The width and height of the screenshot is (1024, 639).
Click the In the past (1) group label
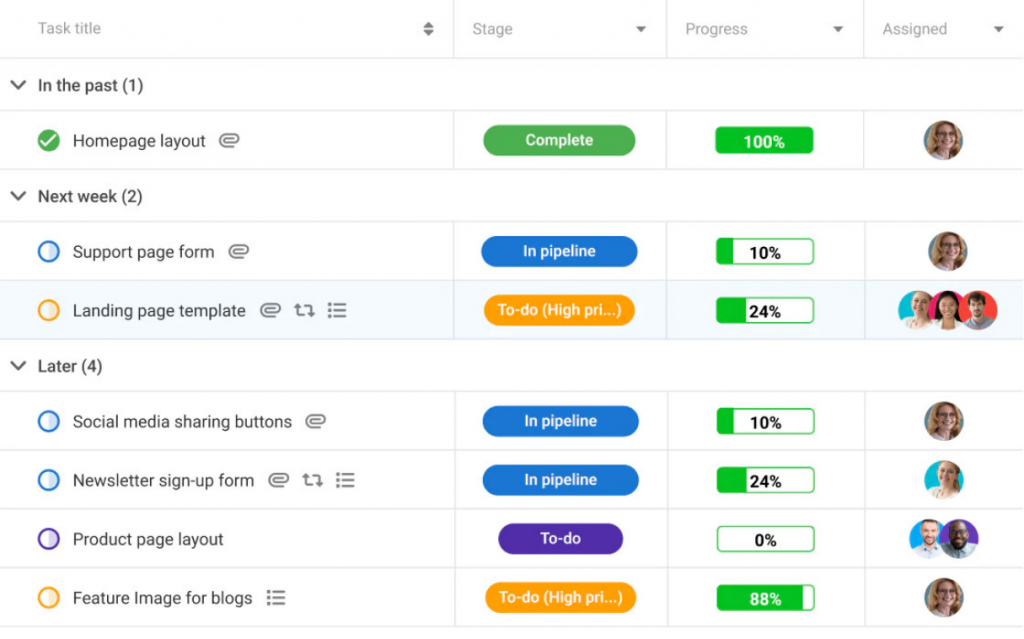click(x=91, y=85)
